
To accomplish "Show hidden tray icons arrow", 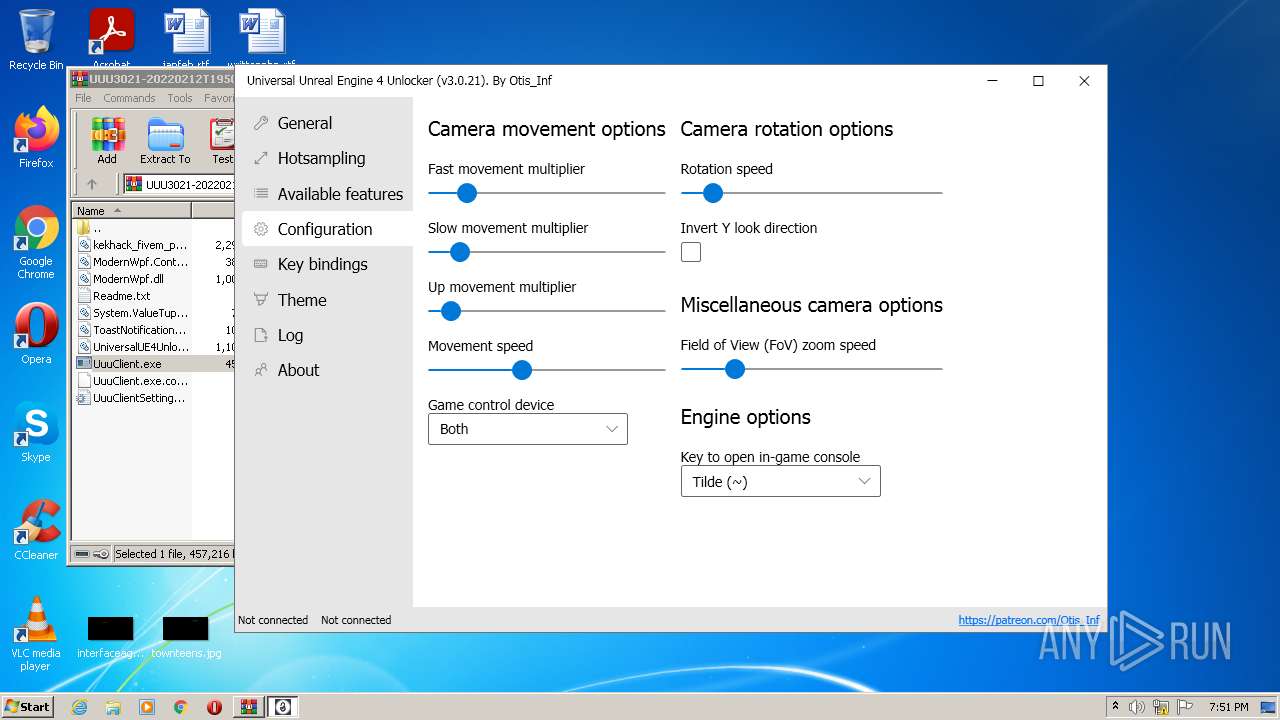I will (1115, 707).
